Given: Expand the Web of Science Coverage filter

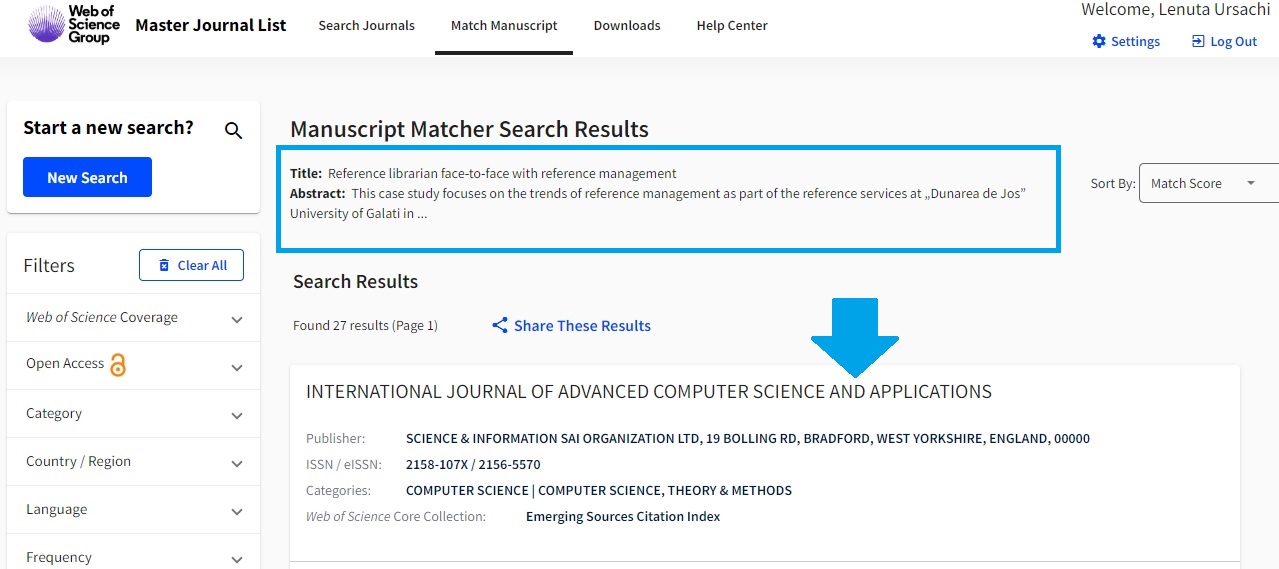Looking at the screenshot, I should 134,318.
